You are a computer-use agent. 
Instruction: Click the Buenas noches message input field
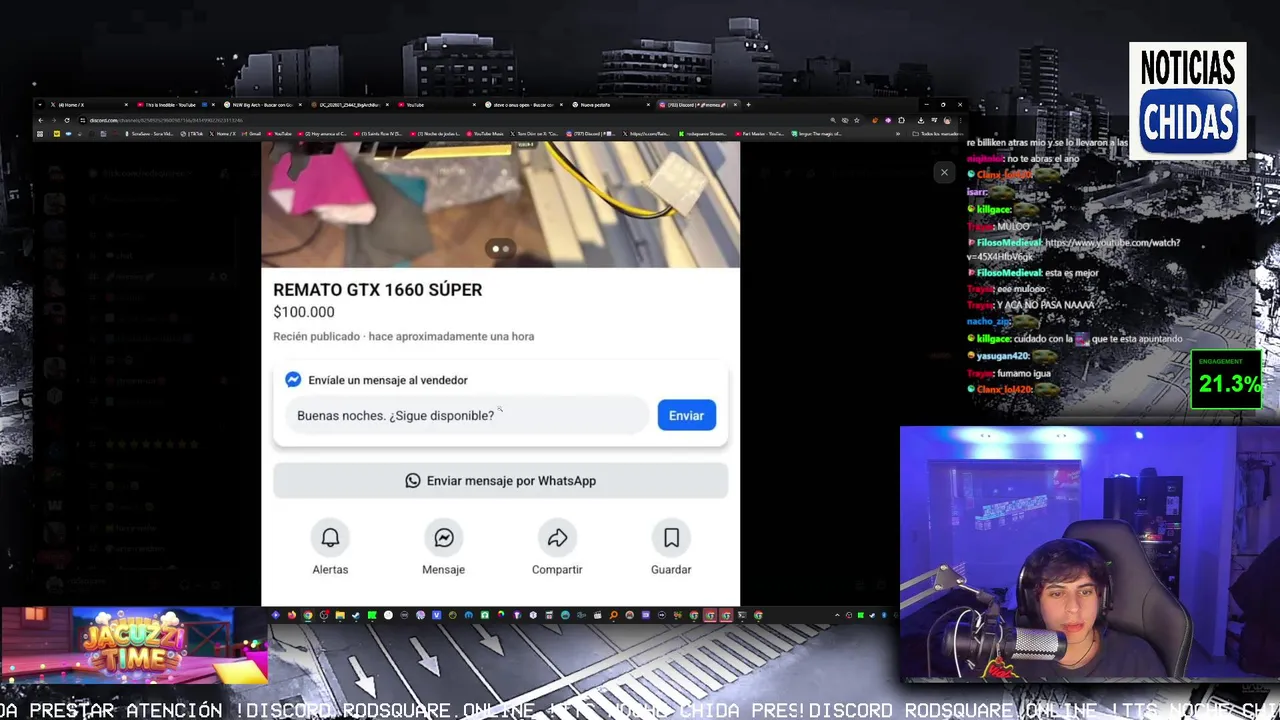(467, 415)
